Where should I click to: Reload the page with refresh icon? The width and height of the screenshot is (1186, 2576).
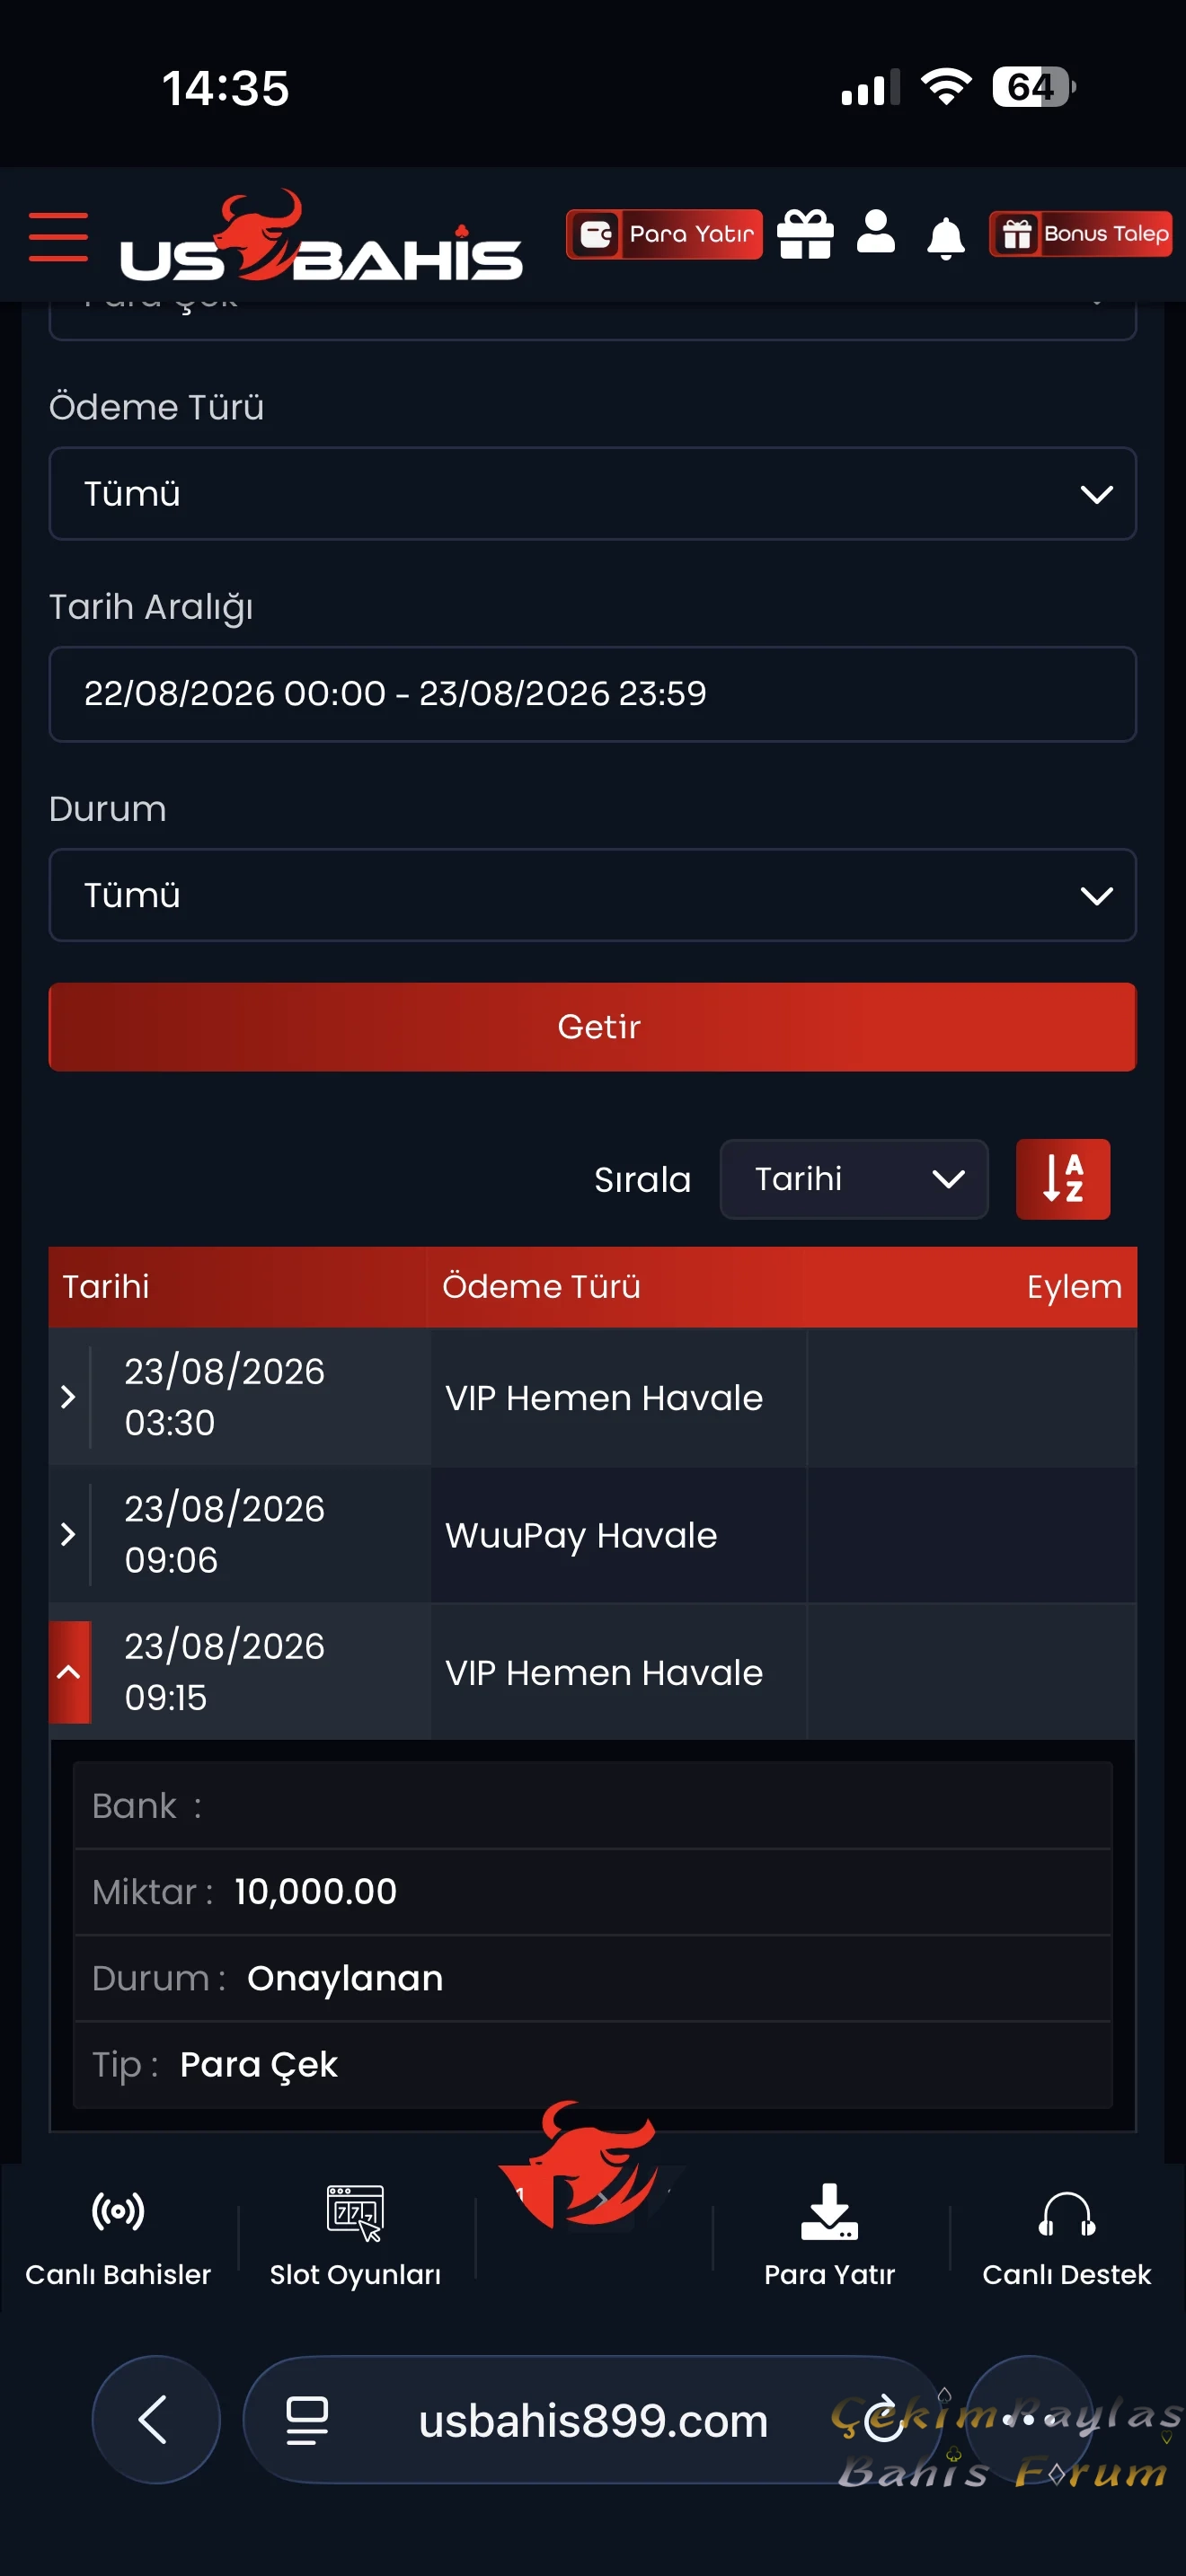(884, 2420)
